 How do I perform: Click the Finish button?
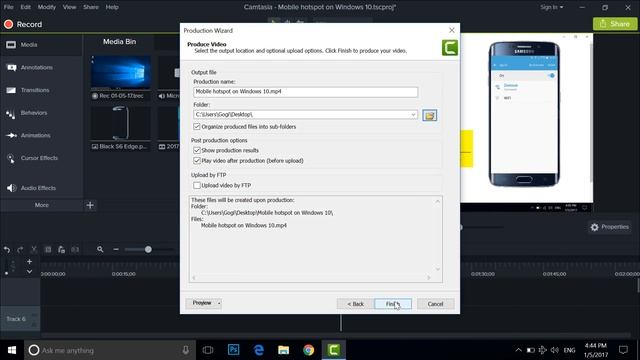393,304
